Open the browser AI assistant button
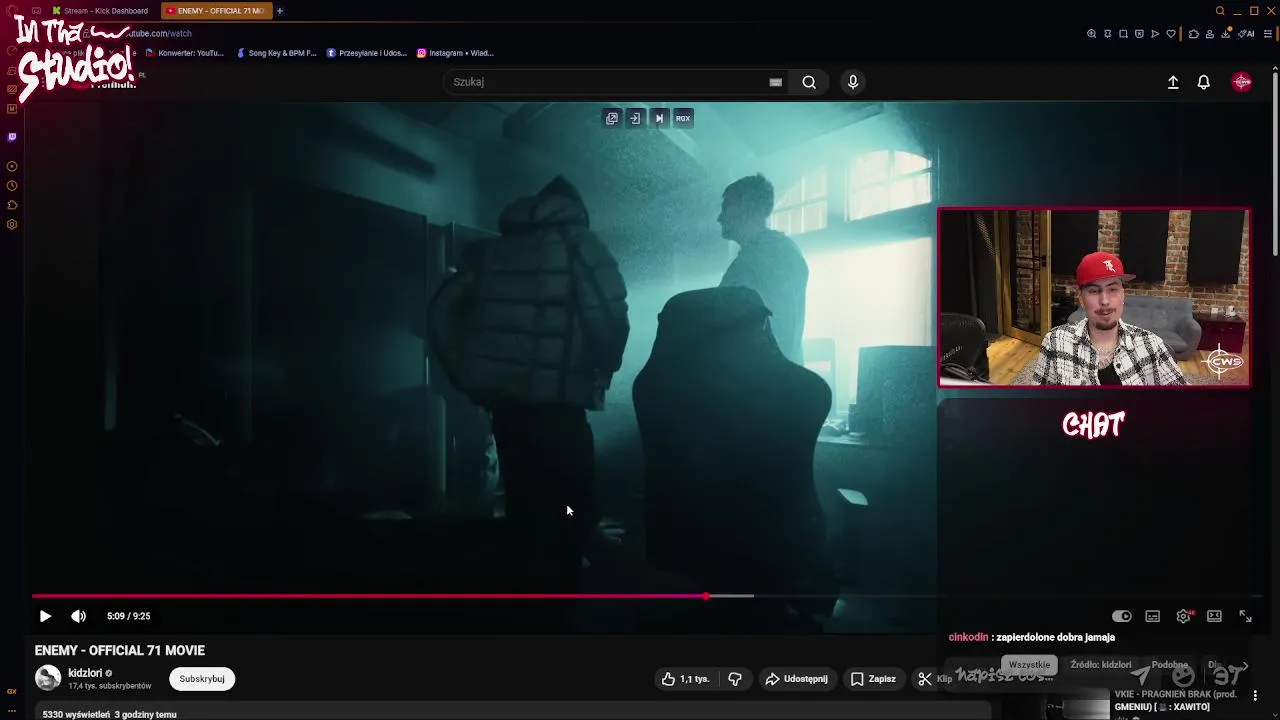The width and height of the screenshot is (1280, 720). point(1246,34)
